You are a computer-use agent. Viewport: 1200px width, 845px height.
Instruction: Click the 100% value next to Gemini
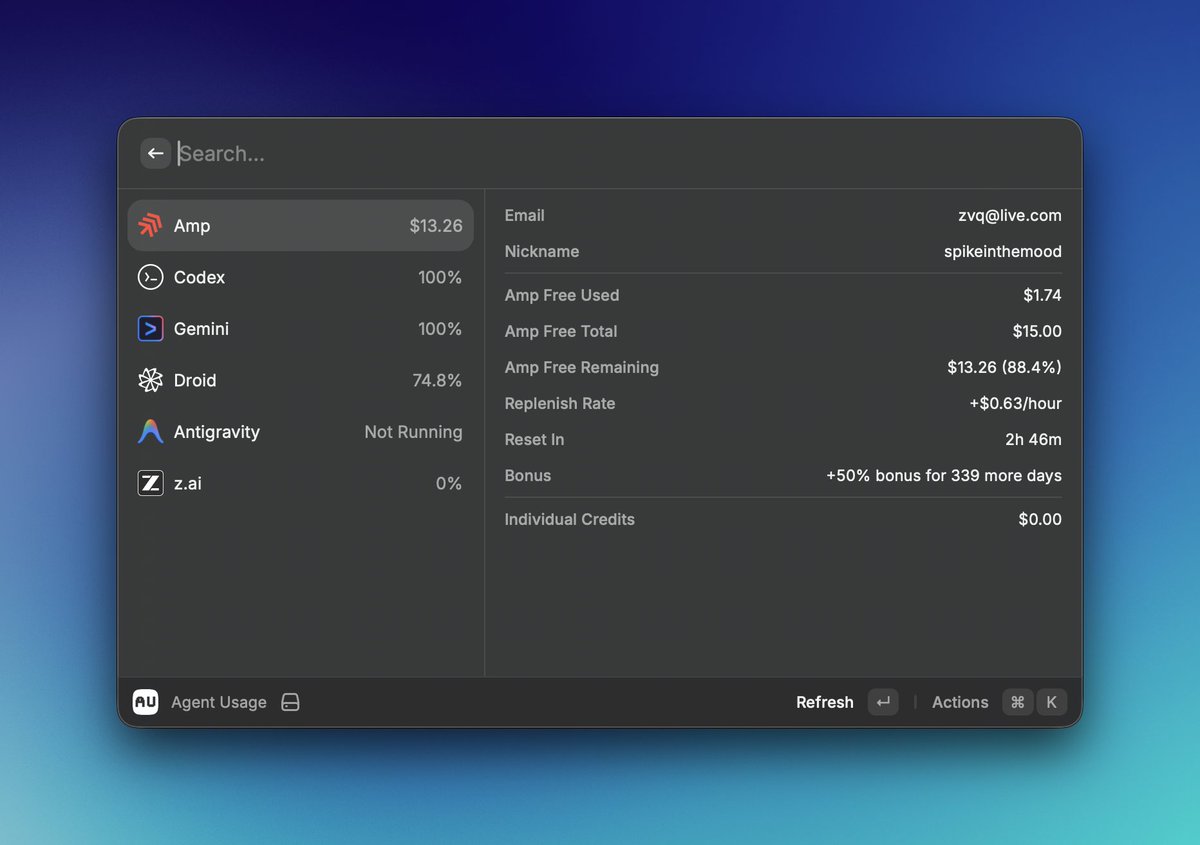440,329
